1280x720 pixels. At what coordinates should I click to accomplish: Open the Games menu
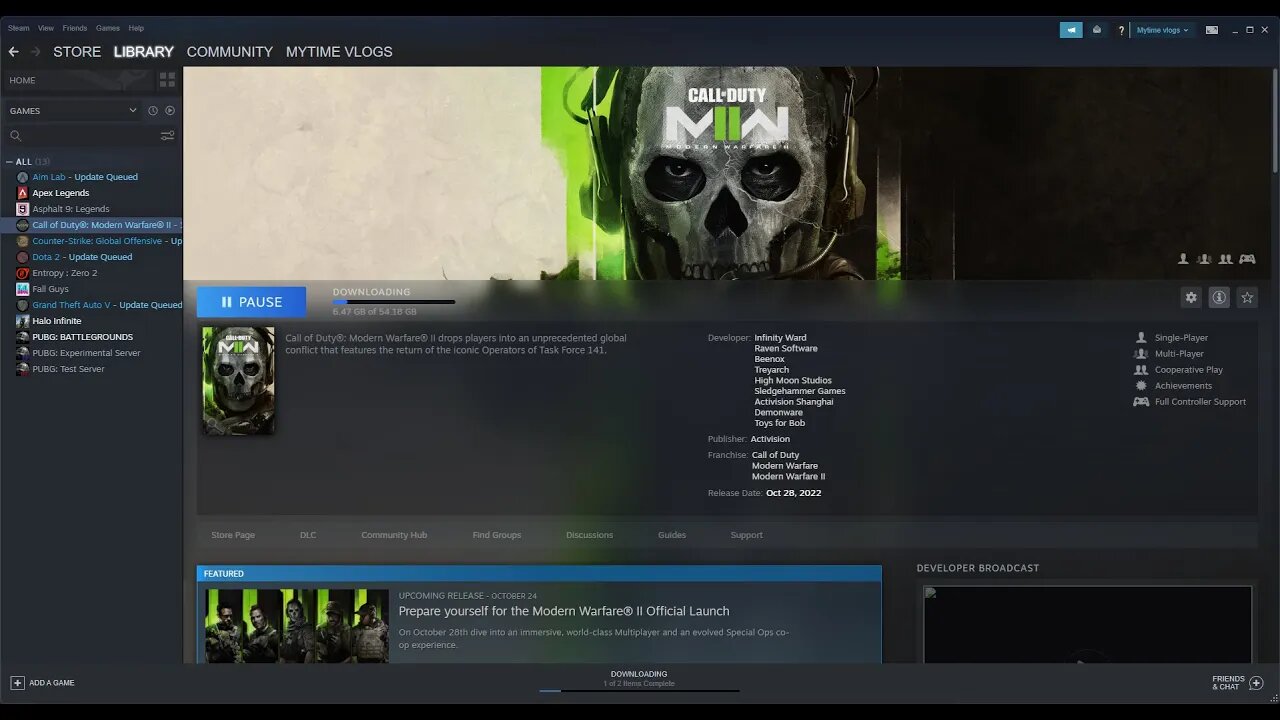click(108, 28)
